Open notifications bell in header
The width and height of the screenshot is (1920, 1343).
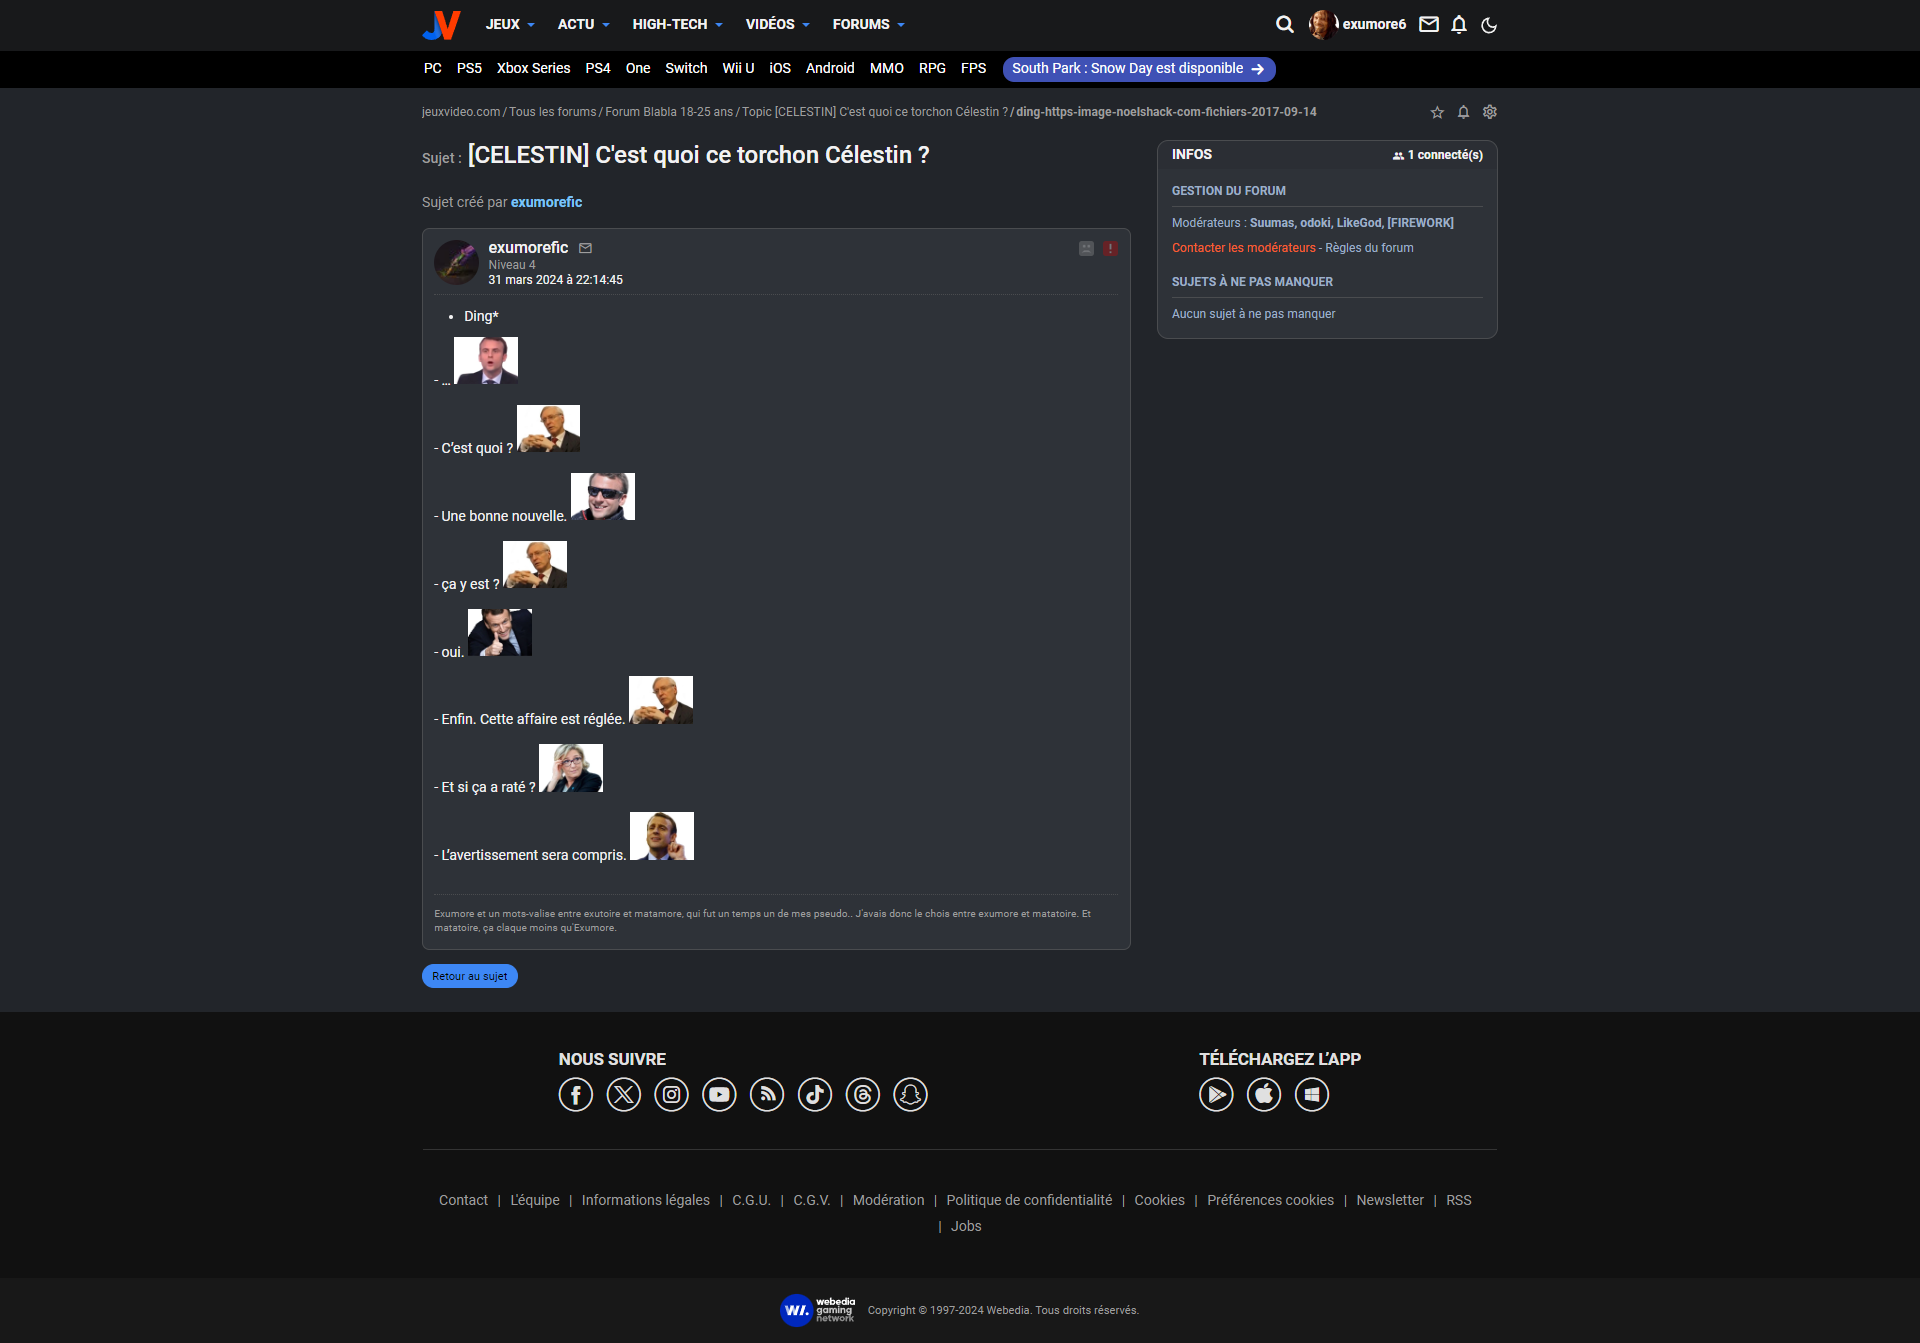tap(1459, 24)
